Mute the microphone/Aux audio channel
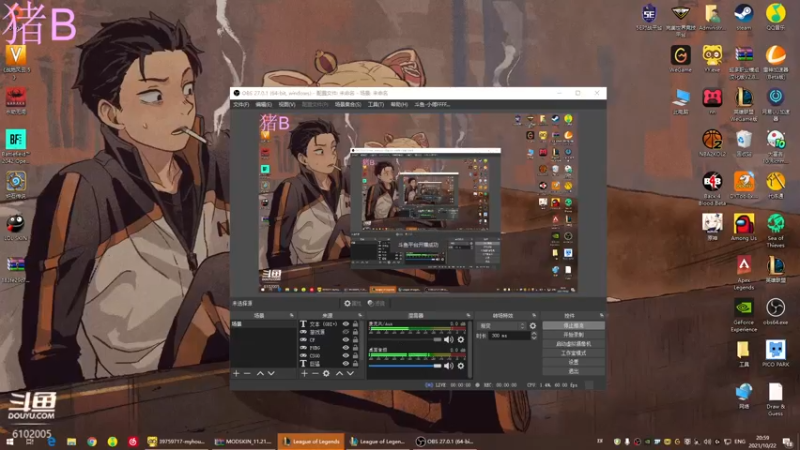Viewport: 800px width, 450px height. point(448,339)
